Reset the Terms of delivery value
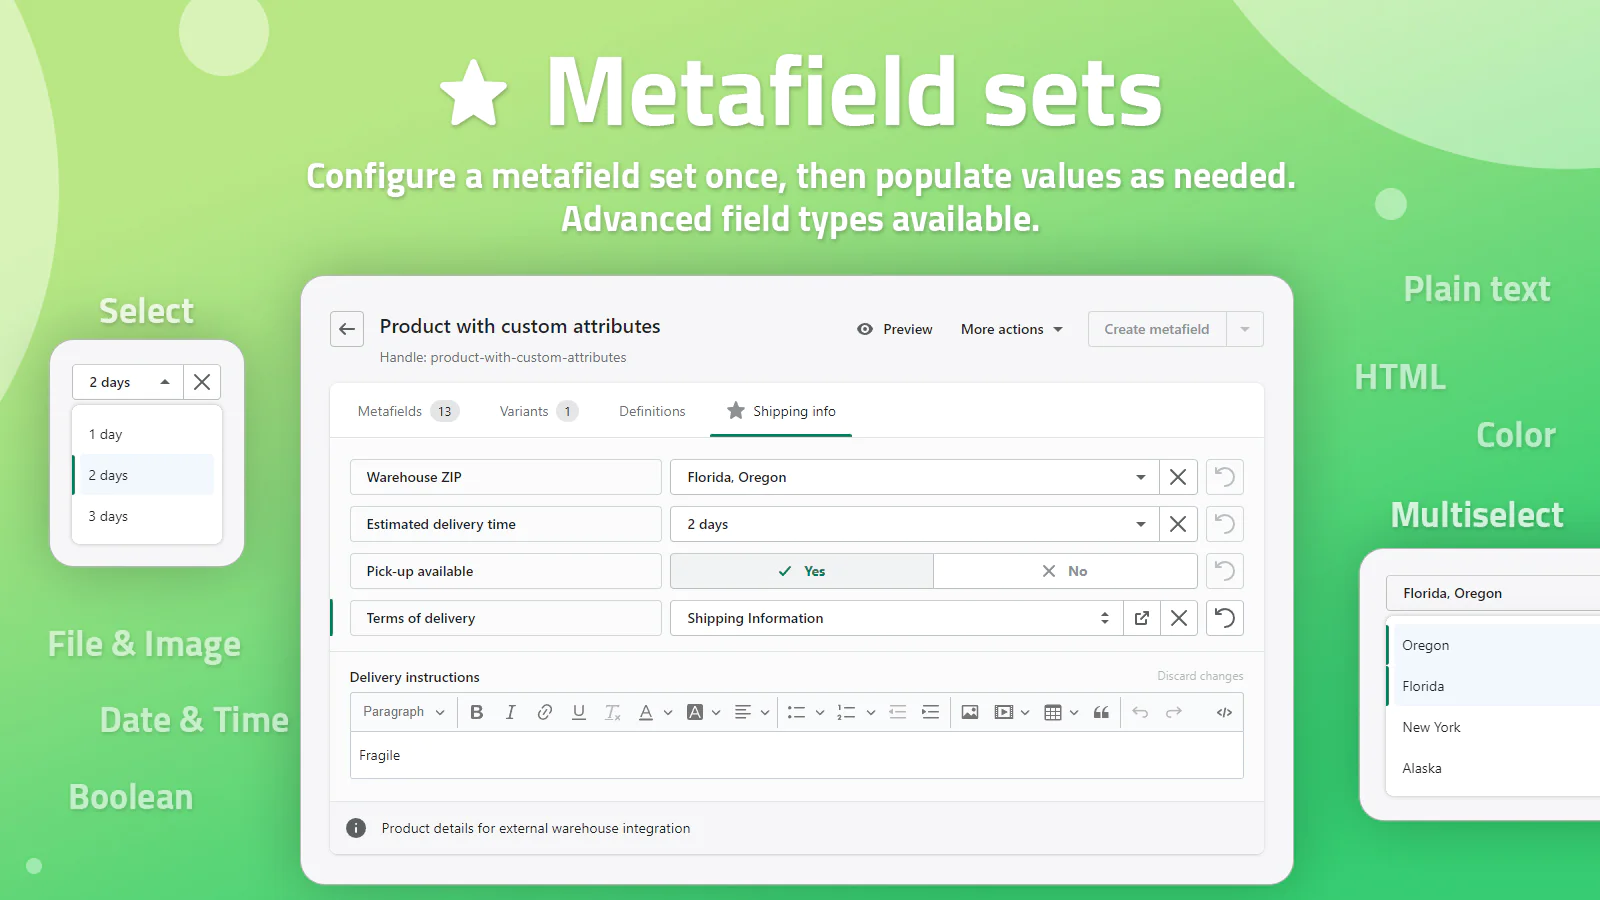The width and height of the screenshot is (1600, 900). tap(1224, 618)
